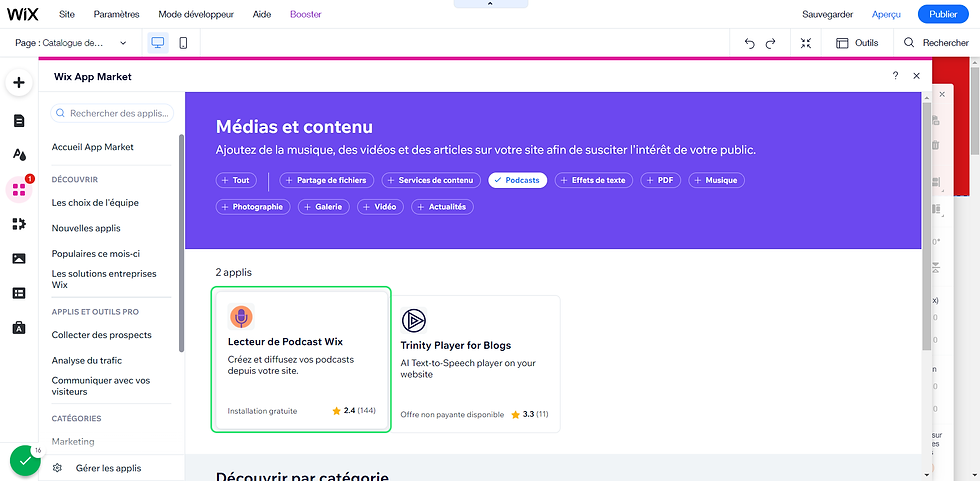
Task: Open the Trinity Player for Blogs card
Action: [474, 364]
